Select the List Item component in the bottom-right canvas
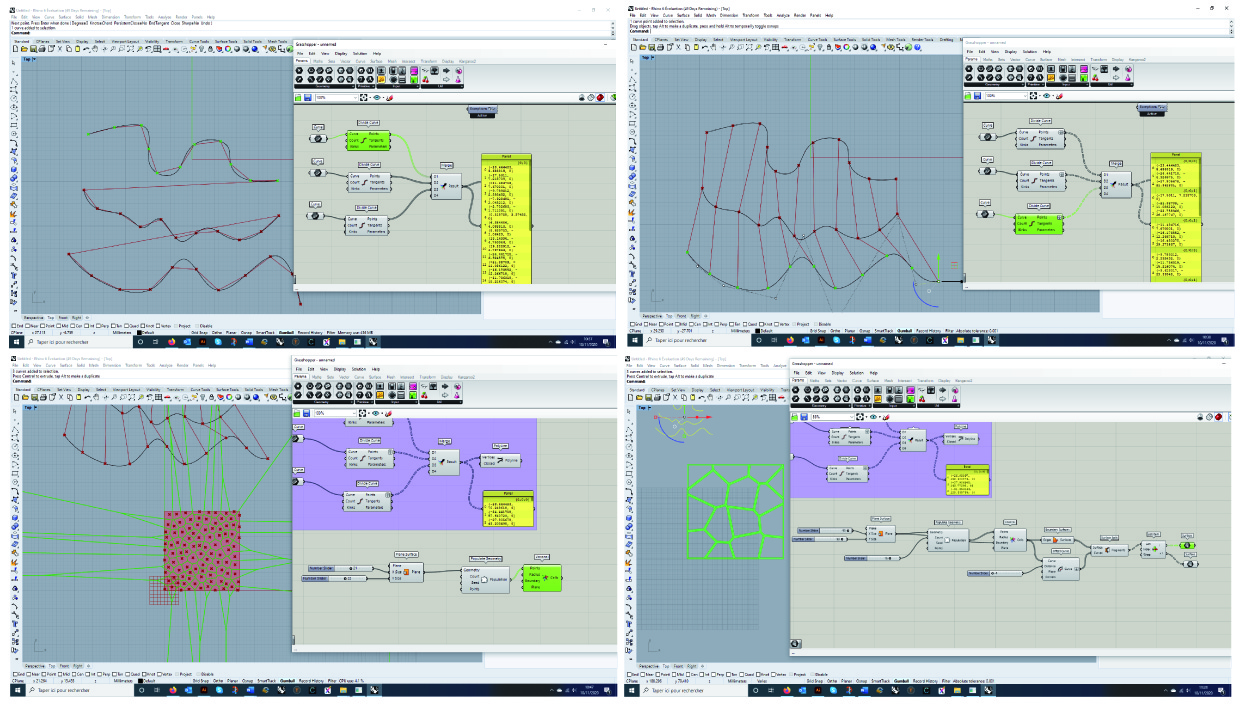The height and width of the screenshot is (706, 1241). pos(1152,549)
